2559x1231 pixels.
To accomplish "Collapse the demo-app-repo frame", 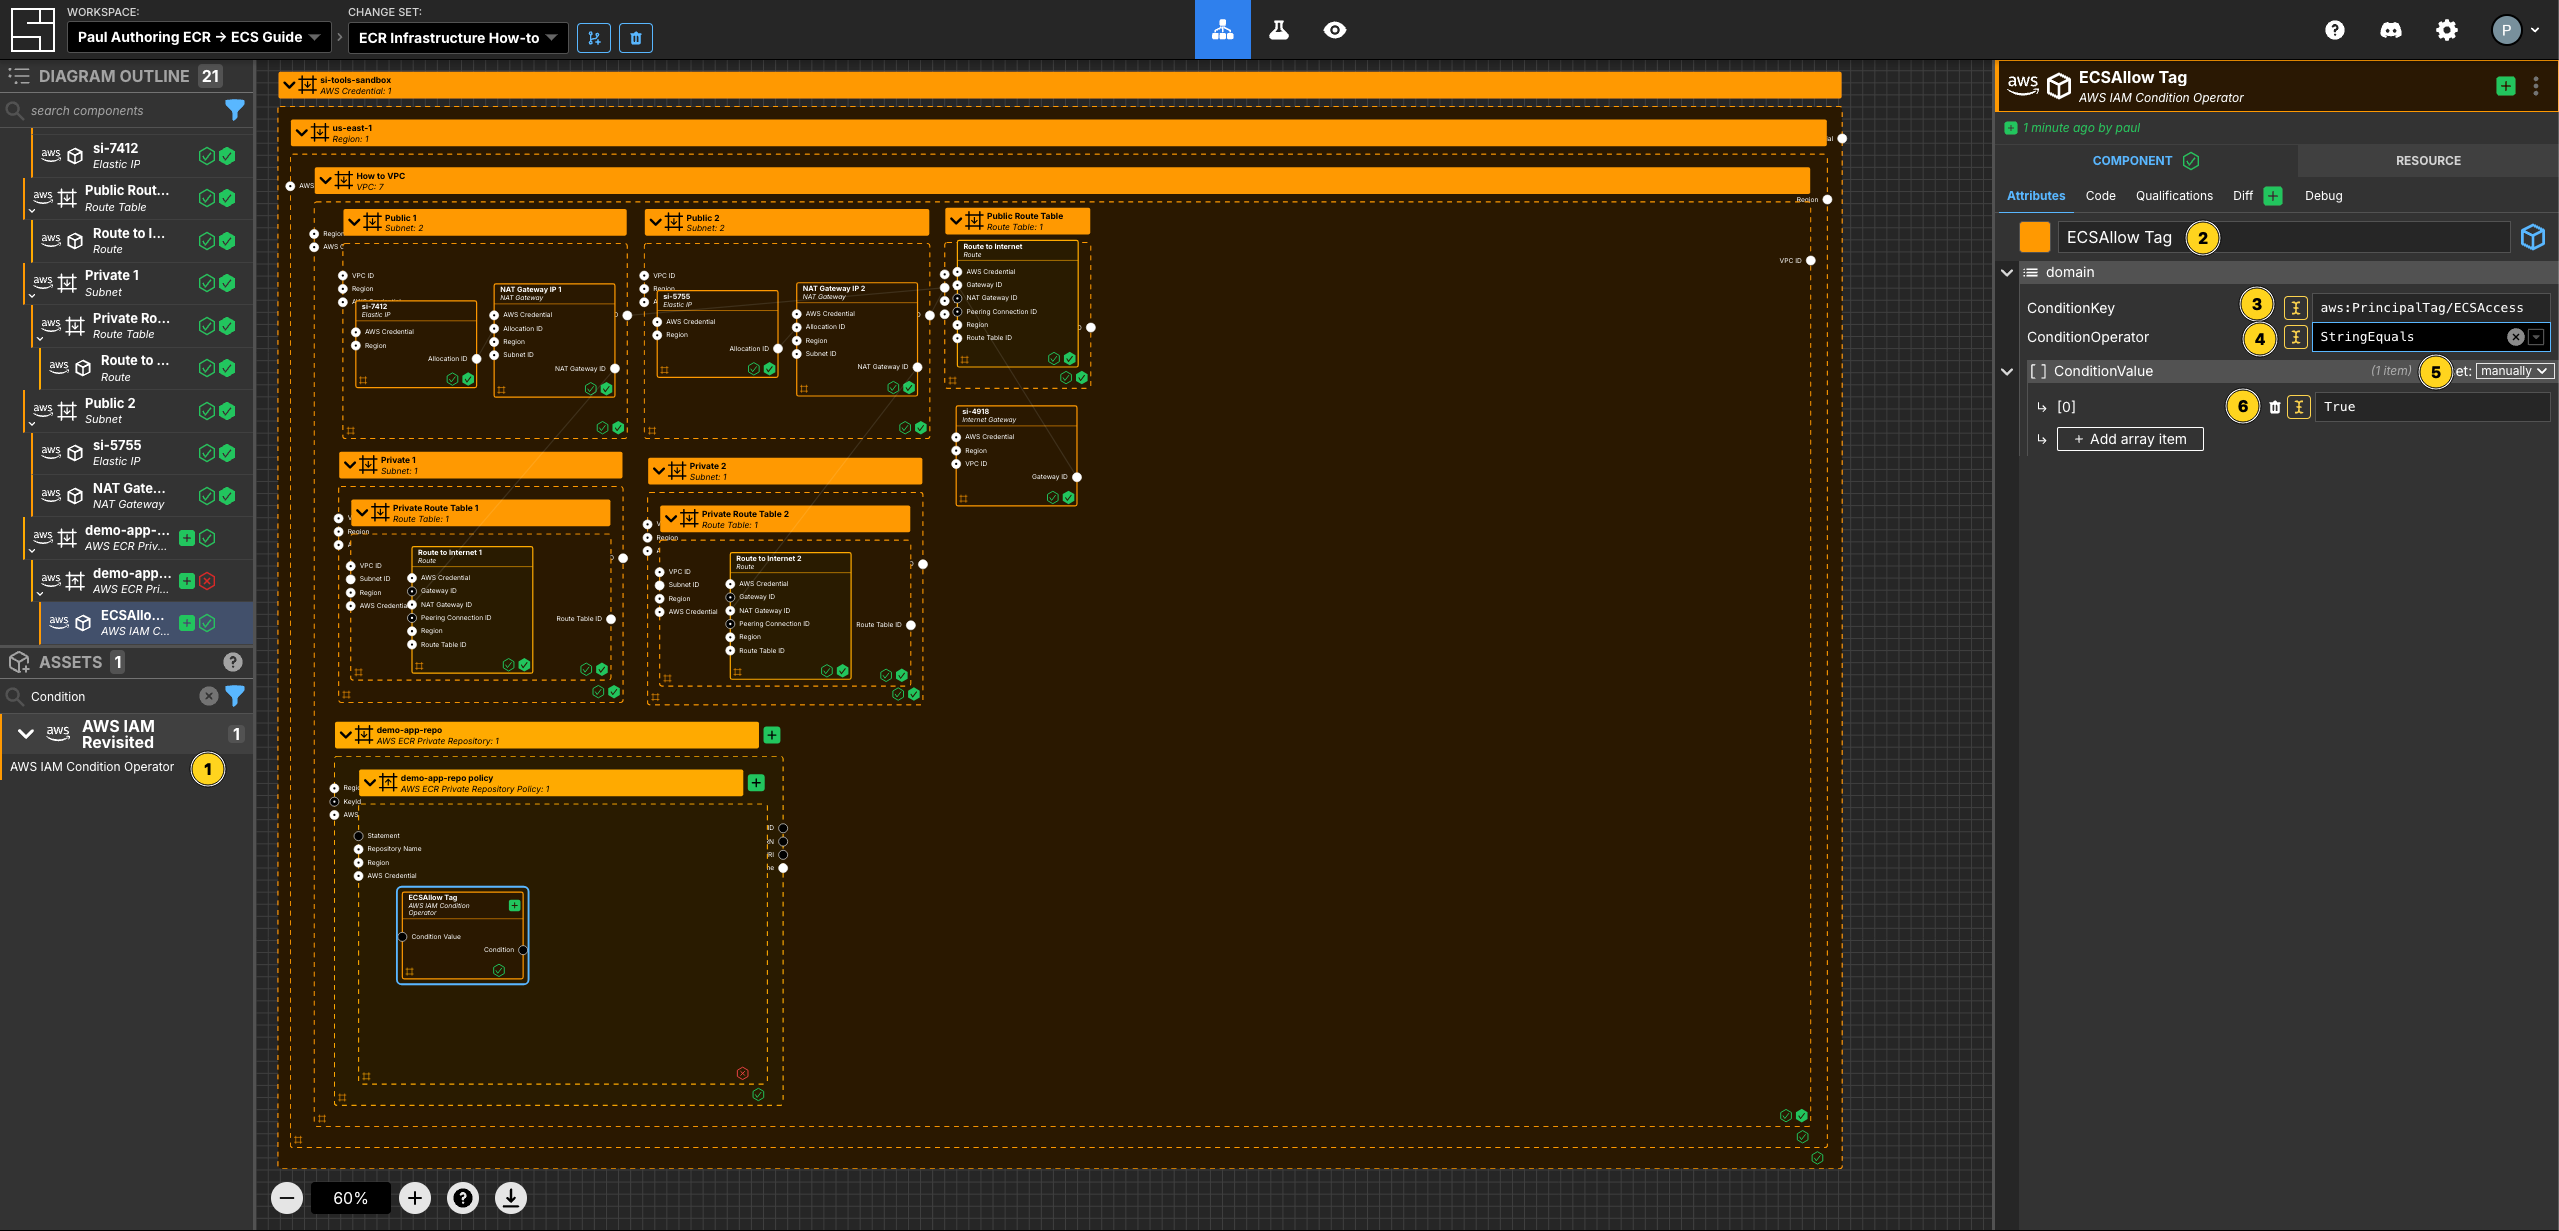I will point(346,735).
